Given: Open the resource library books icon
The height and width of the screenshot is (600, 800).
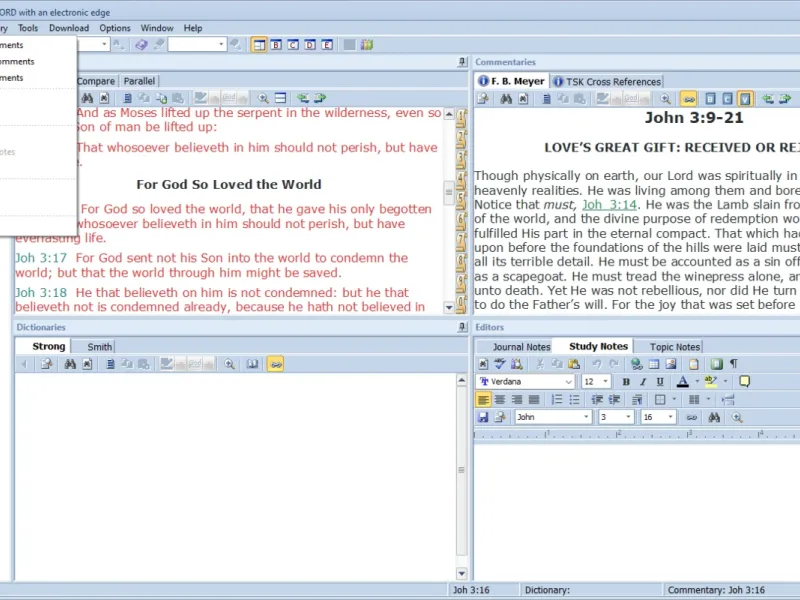Looking at the screenshot, I should 367,45.
